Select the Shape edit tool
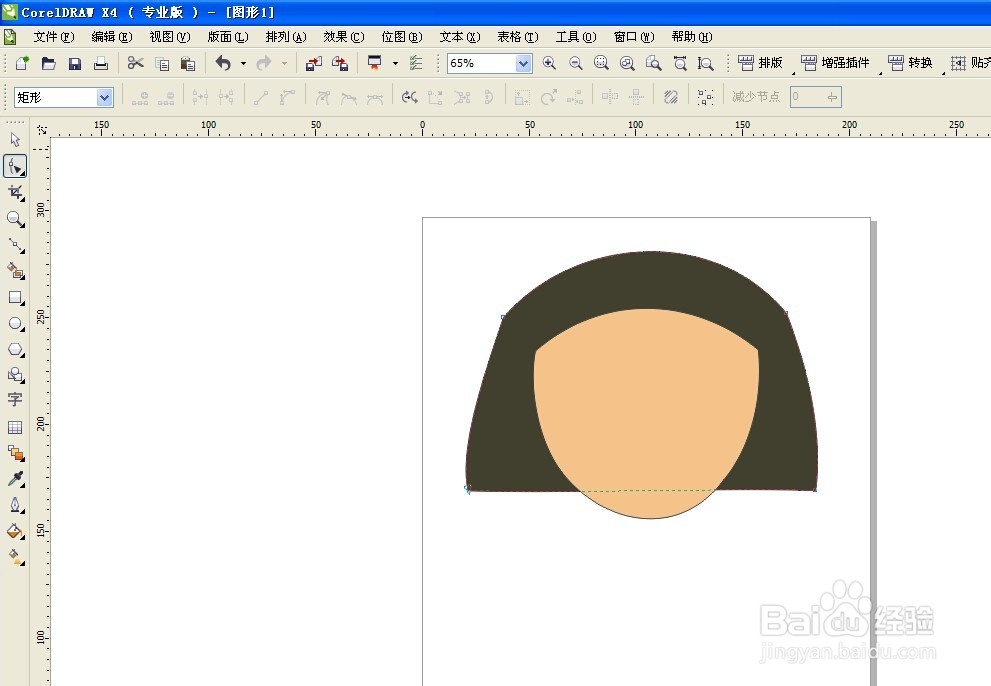The height and width of the screenshot is (686, 991). pos(15,166)
